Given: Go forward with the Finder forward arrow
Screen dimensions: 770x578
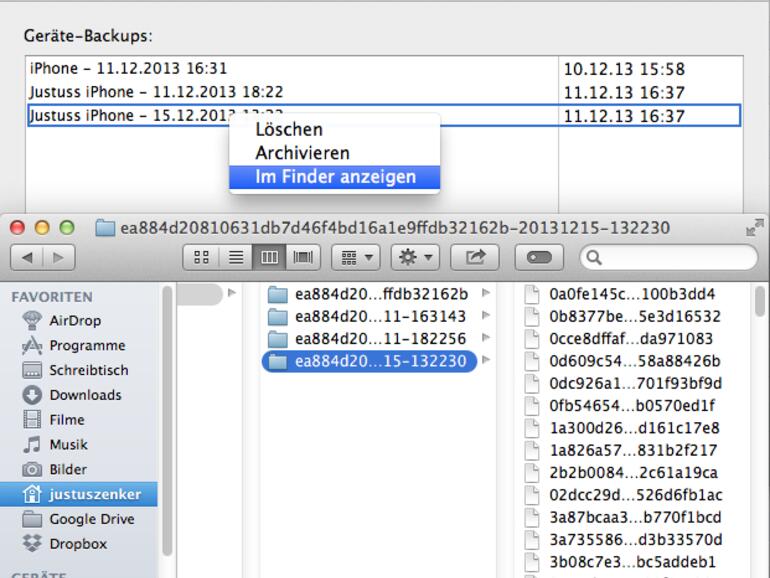Looking at the screenshot, I should click(59, 257).
